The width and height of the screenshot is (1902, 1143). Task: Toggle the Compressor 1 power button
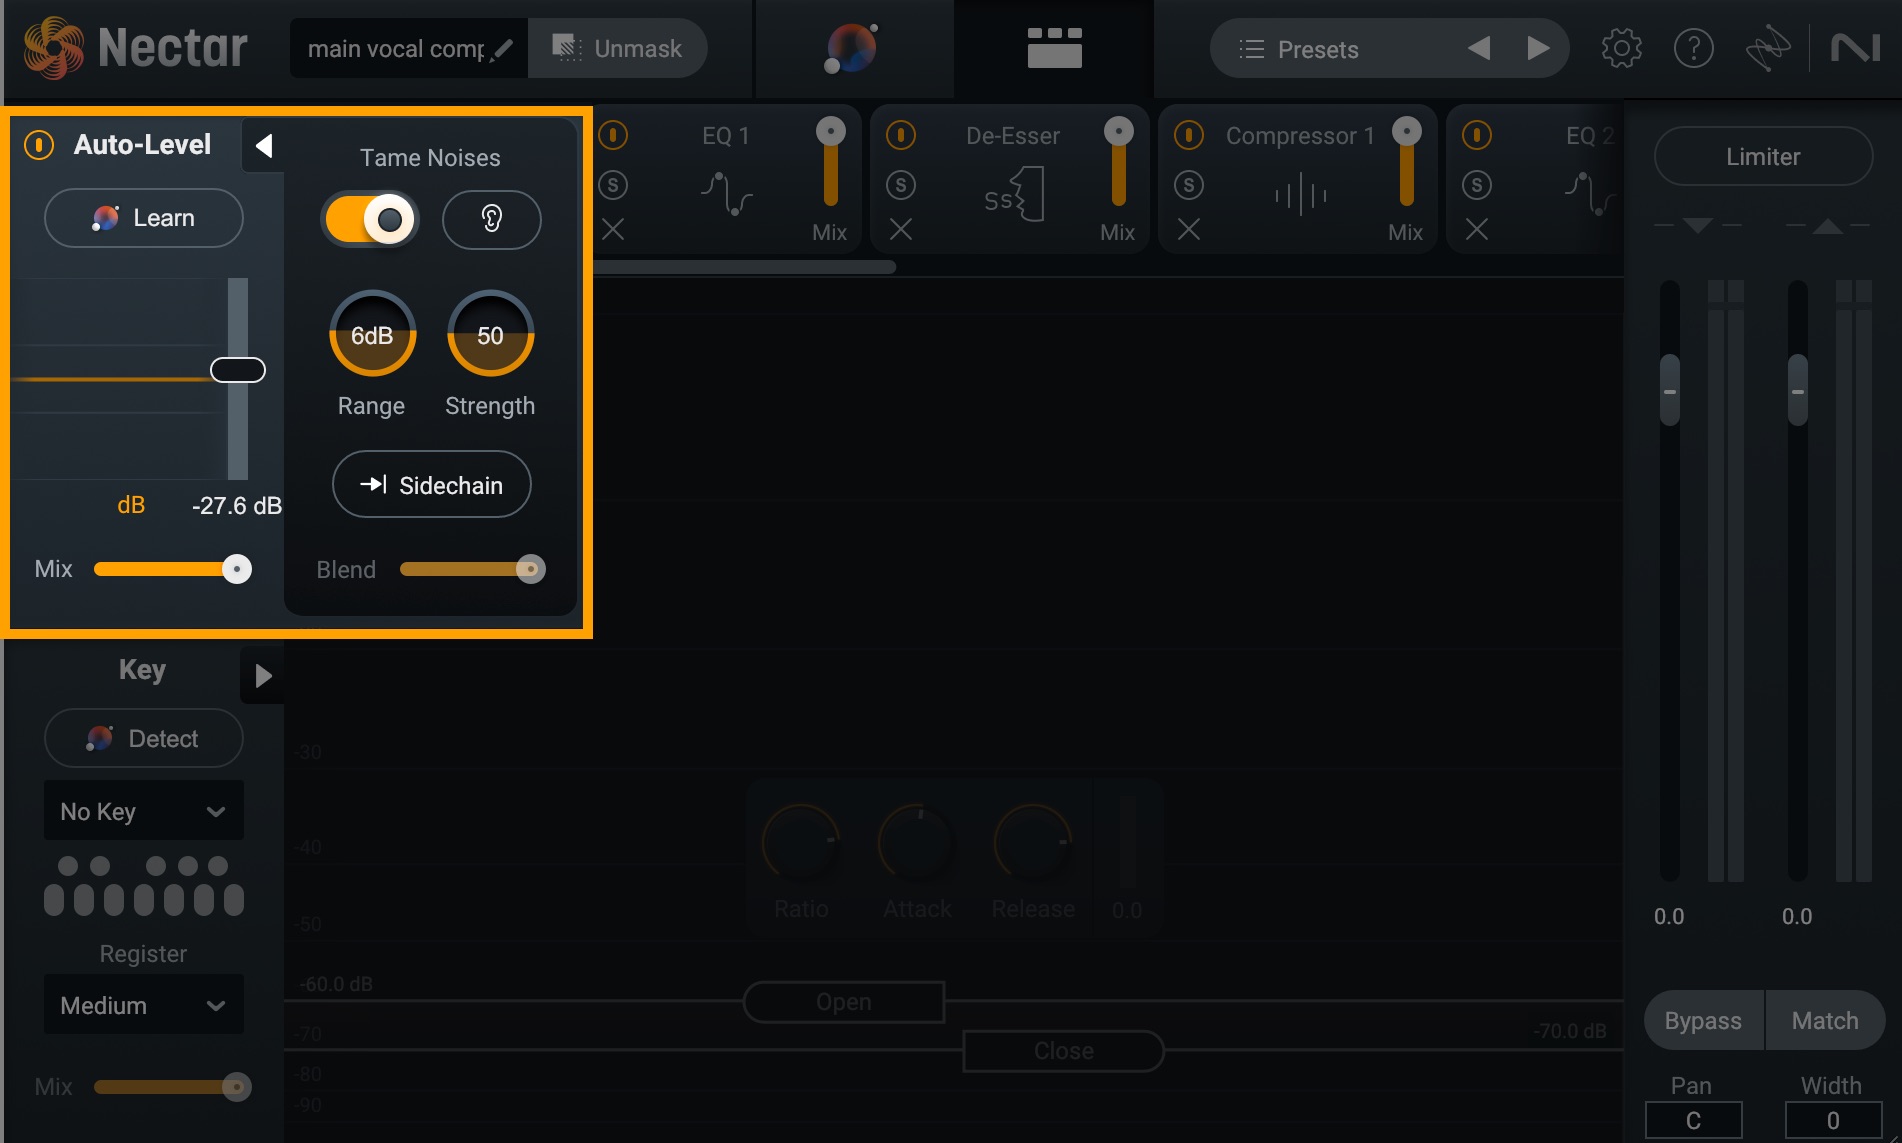click(1188, 135)
